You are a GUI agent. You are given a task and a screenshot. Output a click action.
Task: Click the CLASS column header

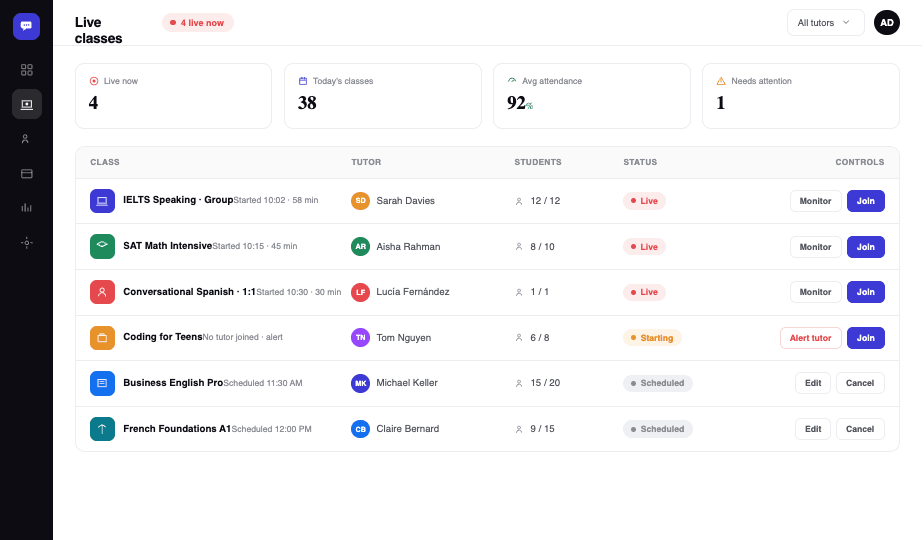click(x=105, y=162)
